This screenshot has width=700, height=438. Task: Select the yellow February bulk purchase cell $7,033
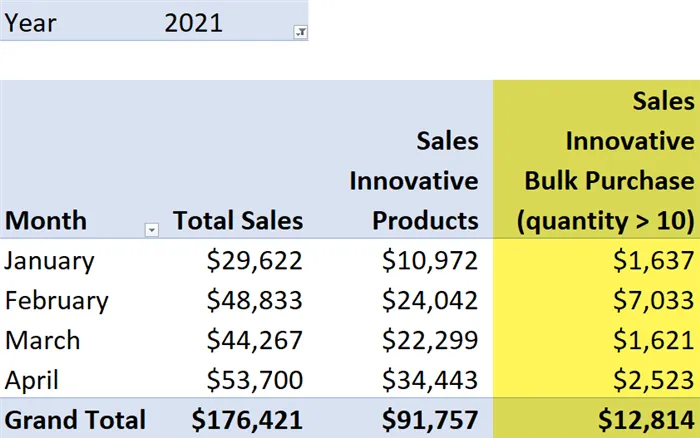click(x=657, y=300)
